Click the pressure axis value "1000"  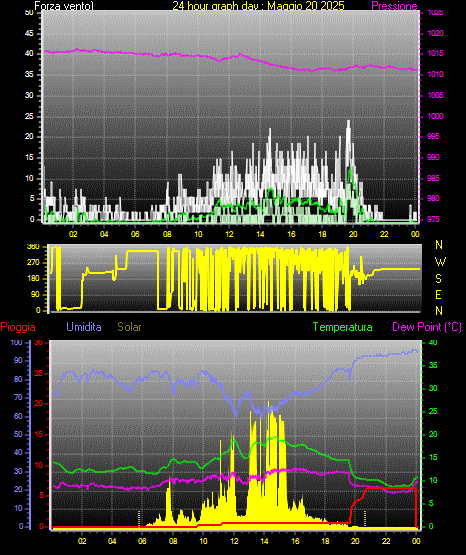435,116
